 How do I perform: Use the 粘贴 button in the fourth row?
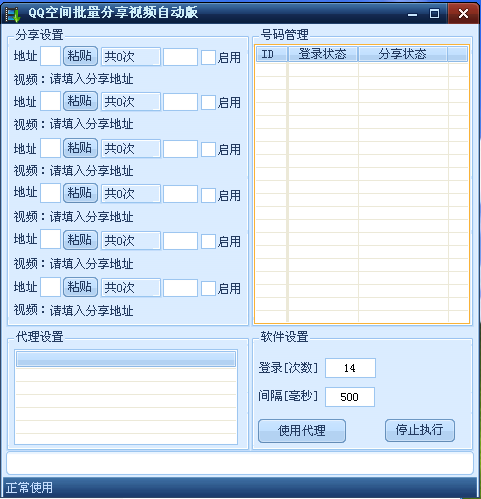[80, 193]
